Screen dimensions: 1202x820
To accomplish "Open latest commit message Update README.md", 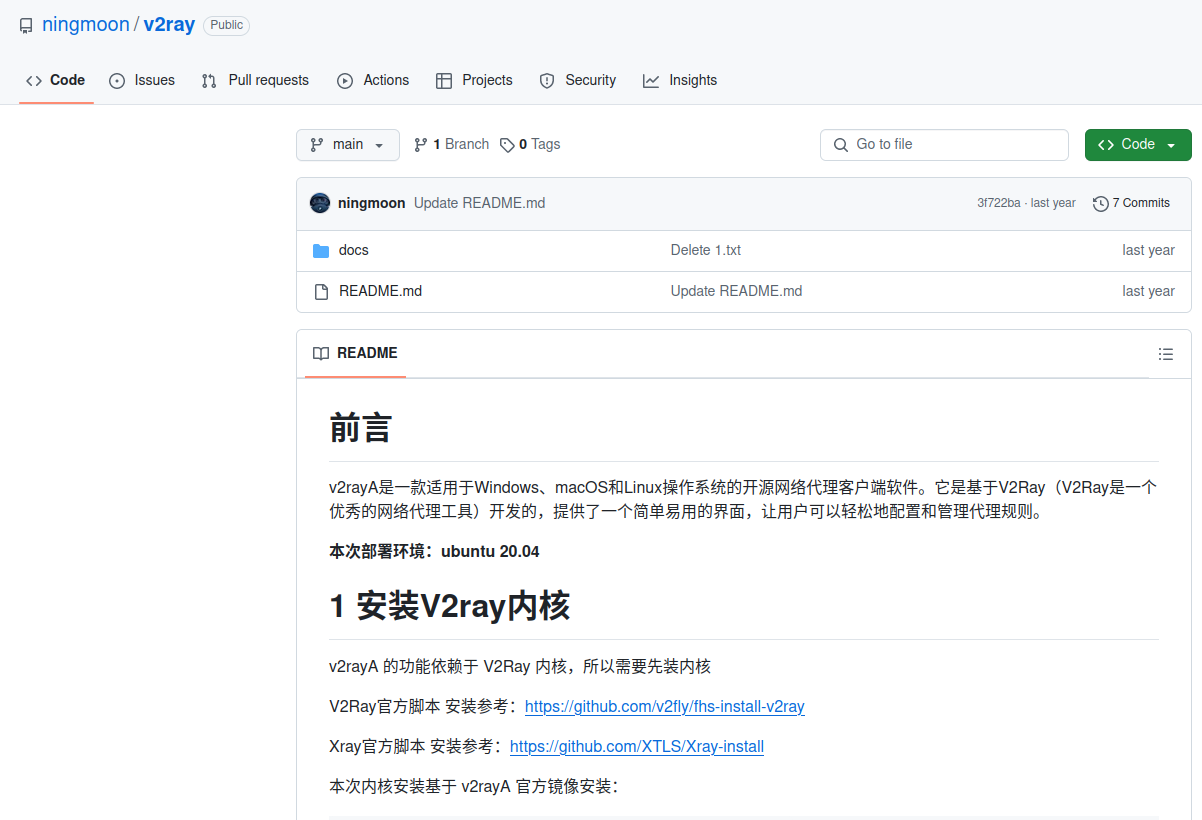I will (480, 203).
